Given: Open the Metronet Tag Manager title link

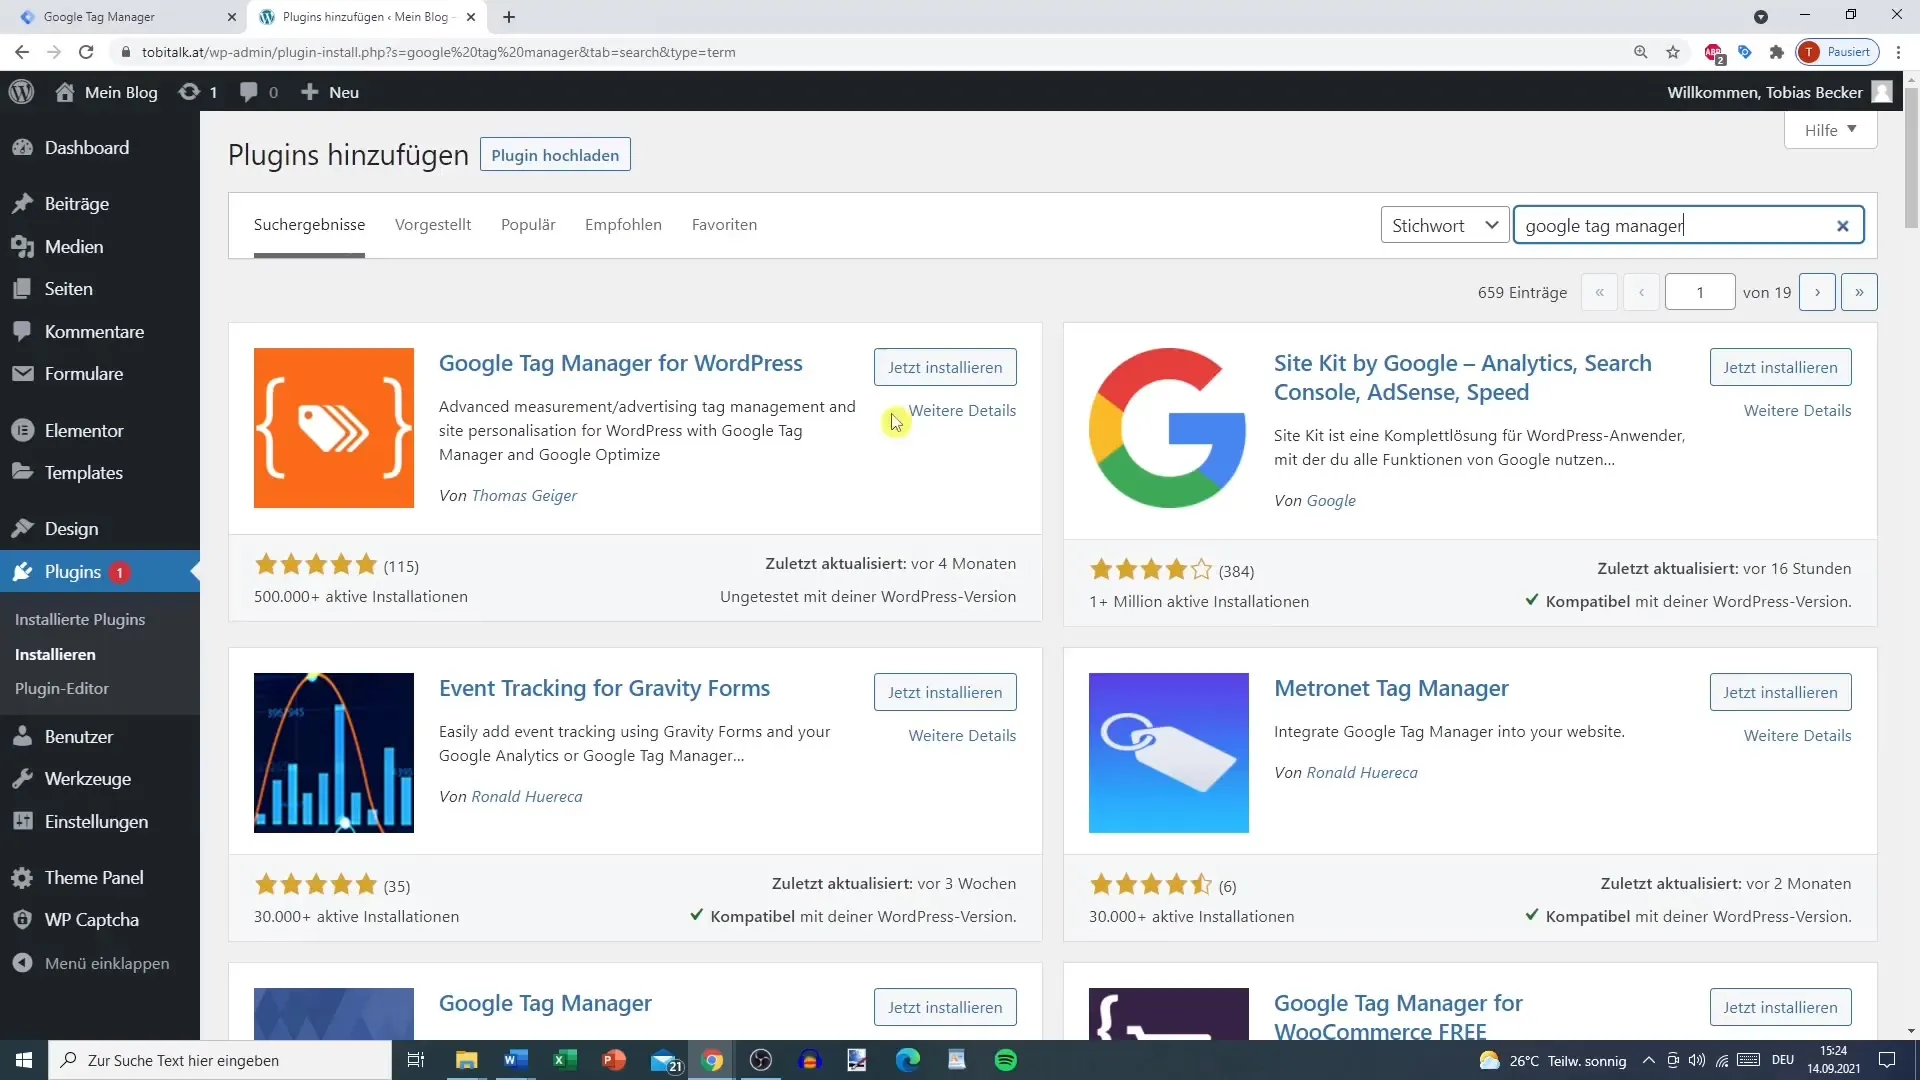Looking at the screenshot, I should click(1391, 688).
